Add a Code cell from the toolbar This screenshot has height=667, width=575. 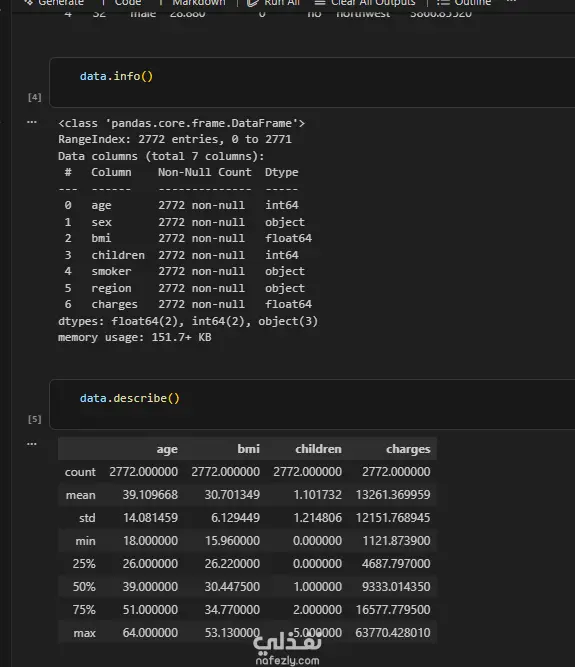click(x=121, y=3)
